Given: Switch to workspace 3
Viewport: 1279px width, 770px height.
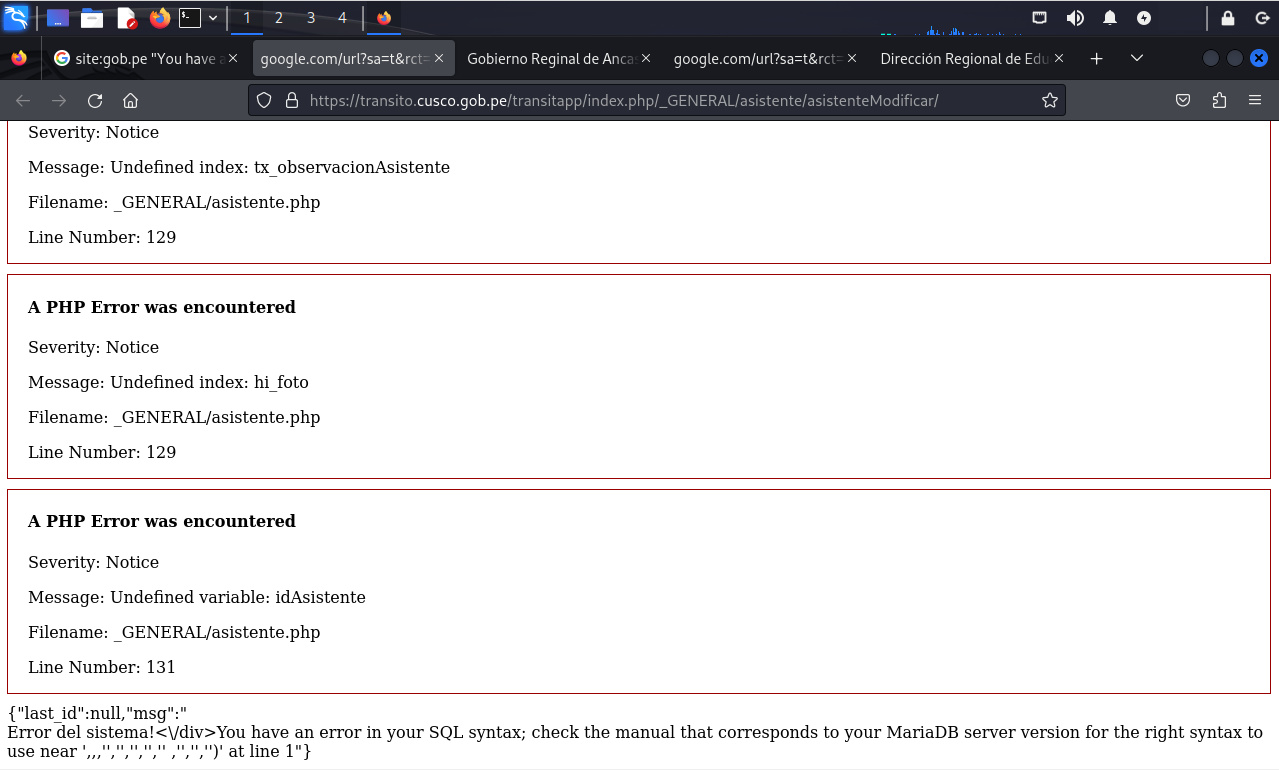Looking at the screenshot, I should [311, 18].
